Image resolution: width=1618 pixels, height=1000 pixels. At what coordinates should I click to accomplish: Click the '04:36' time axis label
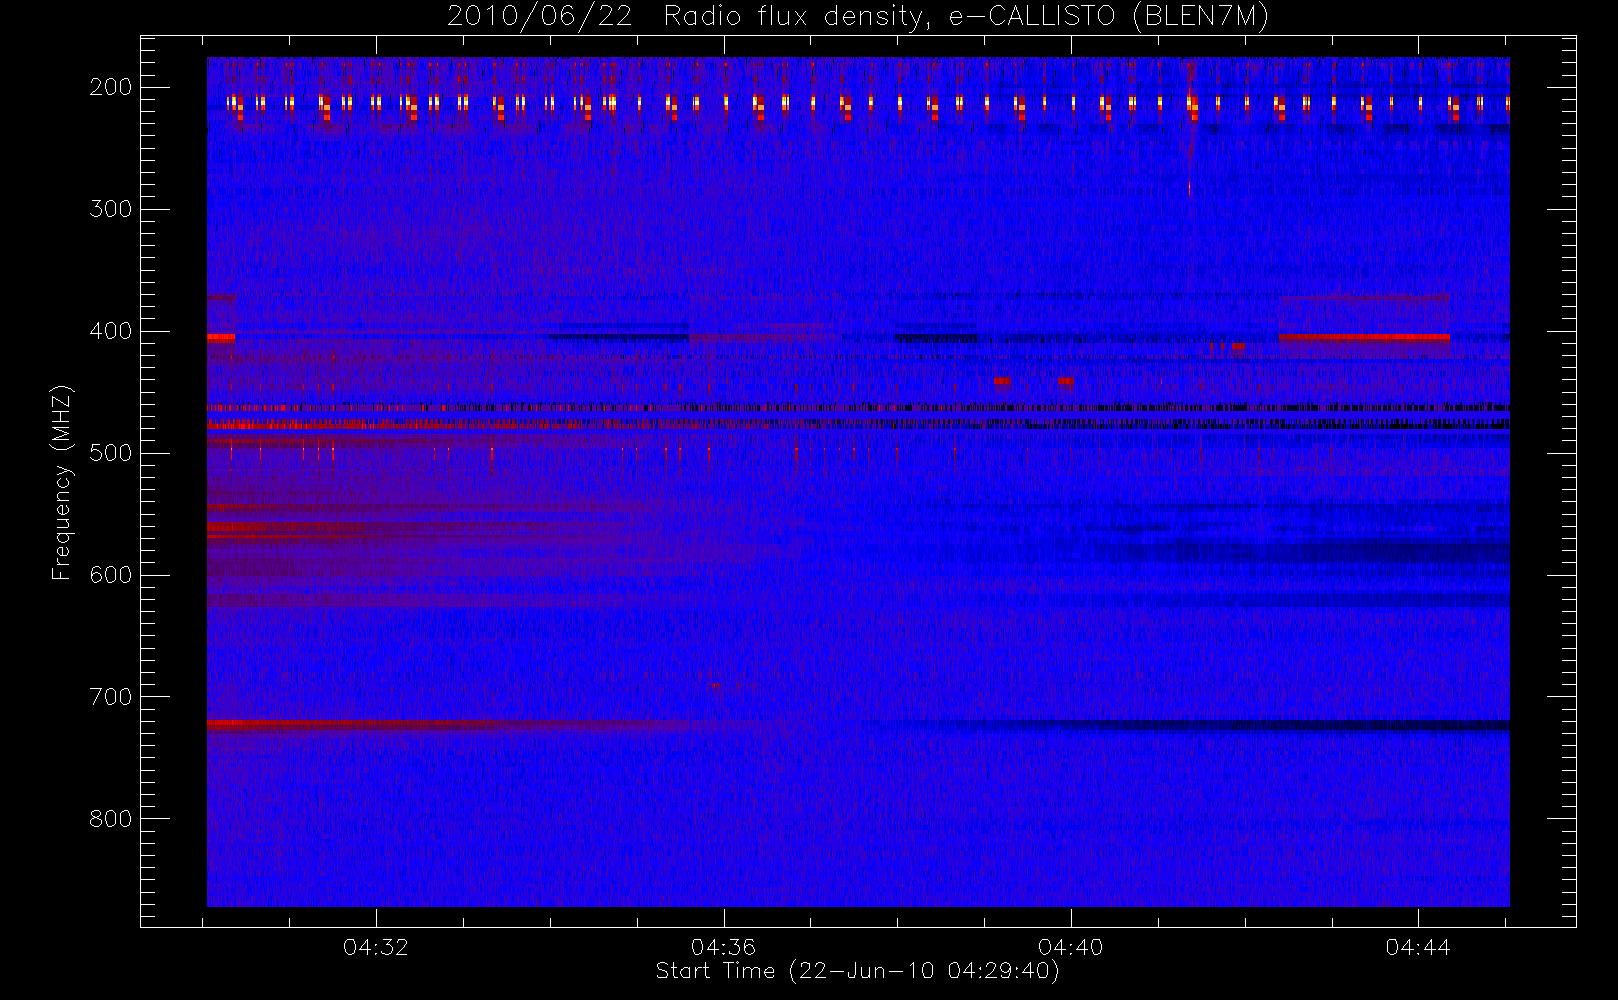[x=723, y=947]
